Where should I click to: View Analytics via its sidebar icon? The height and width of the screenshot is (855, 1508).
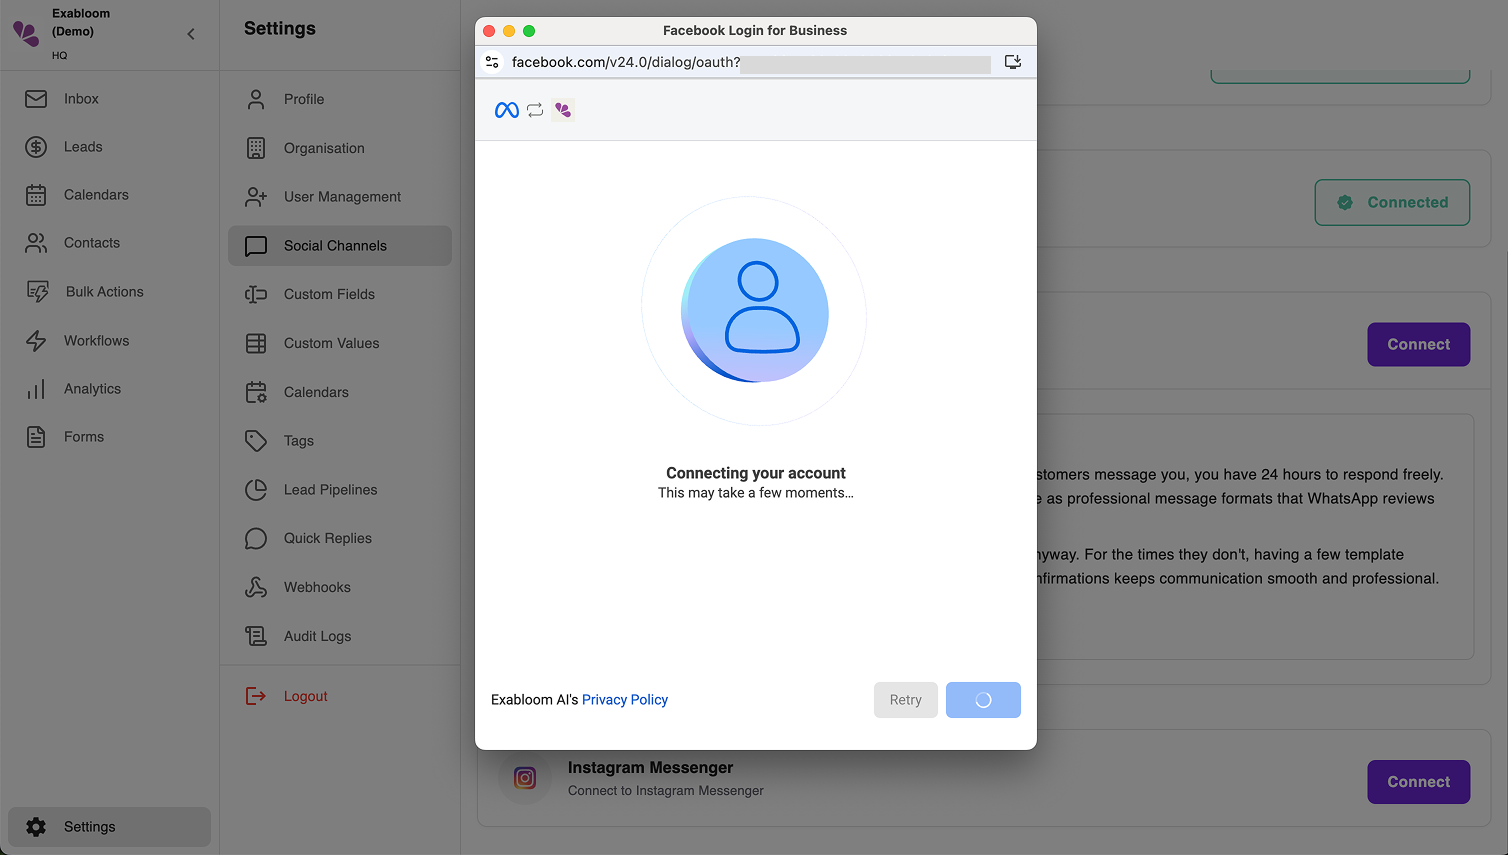point(36,388)
